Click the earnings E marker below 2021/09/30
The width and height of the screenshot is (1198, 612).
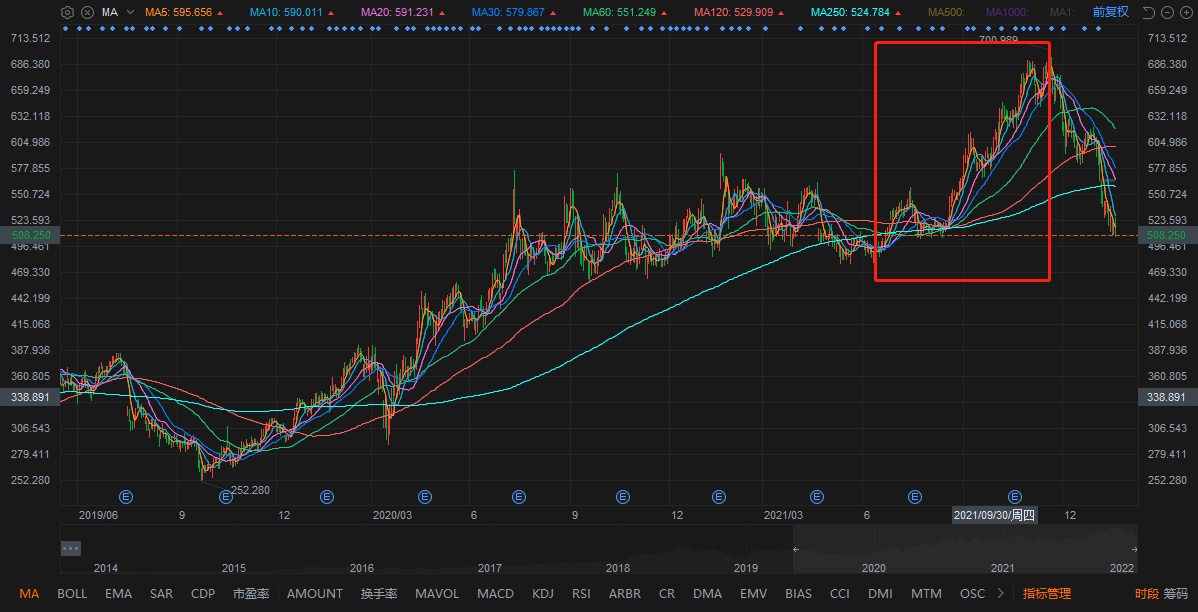point(1015,496)
